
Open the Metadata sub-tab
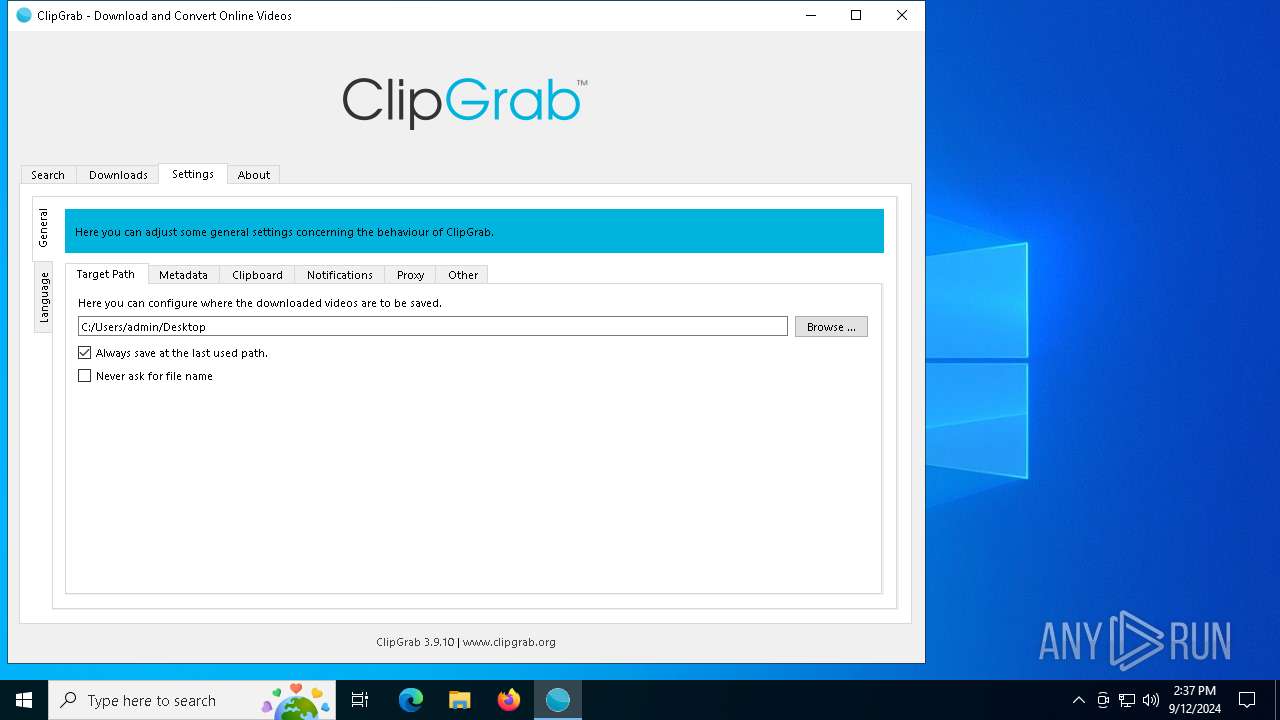pos(183,275)
